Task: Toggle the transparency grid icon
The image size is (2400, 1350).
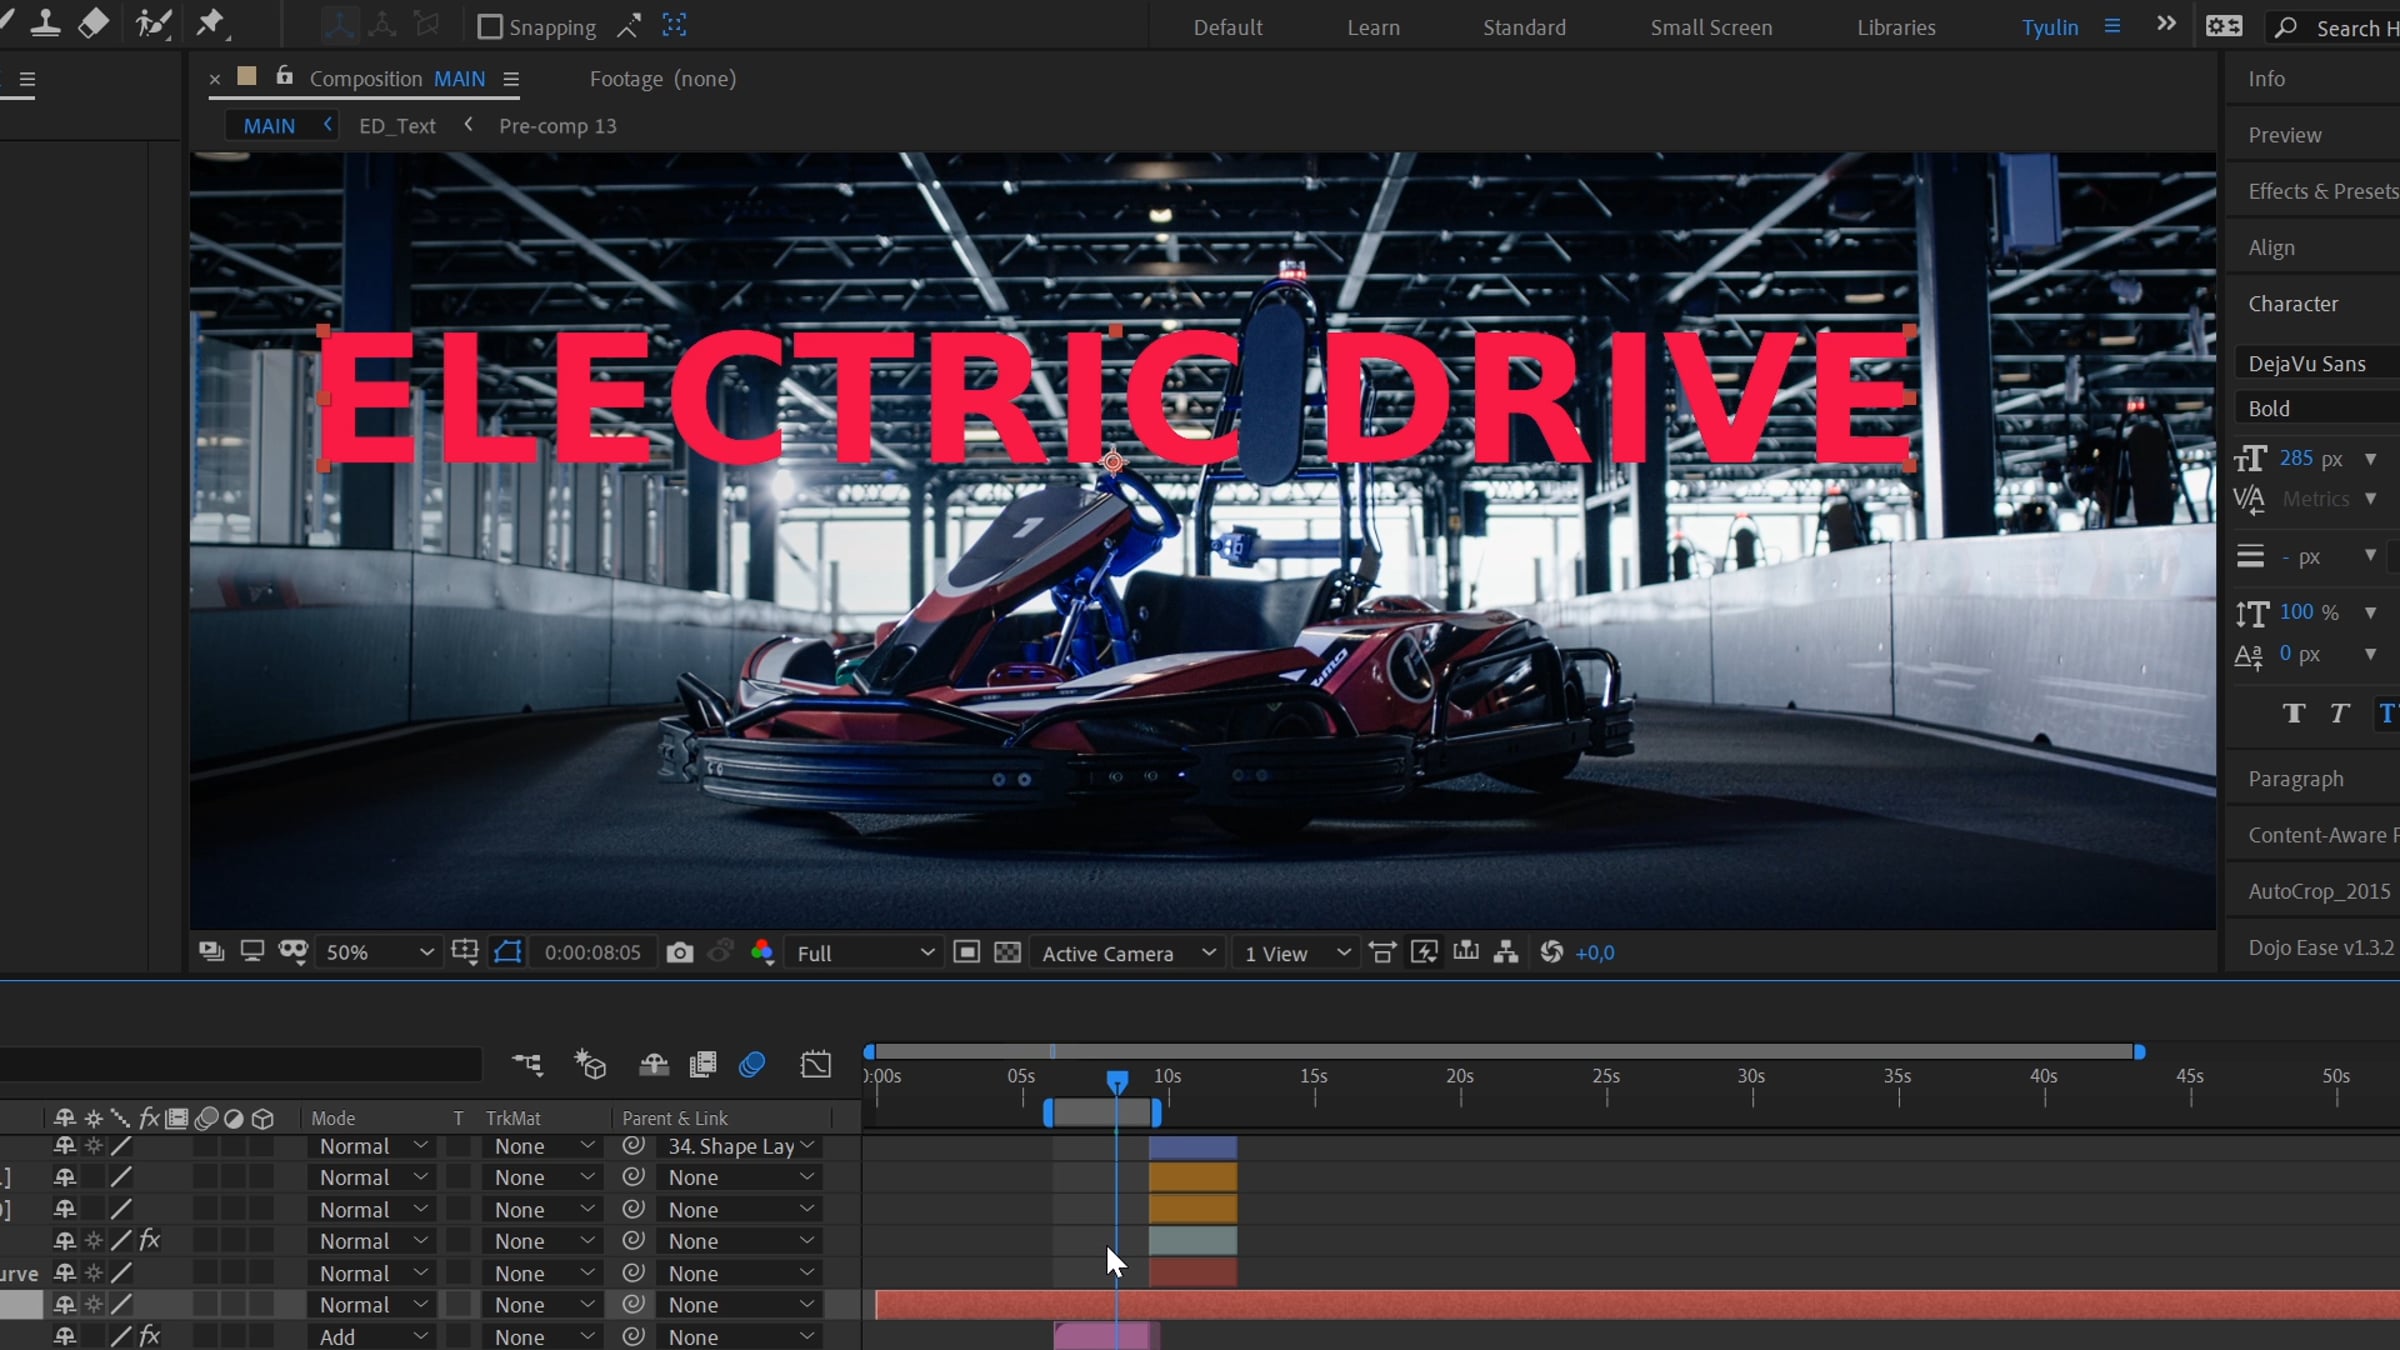Action: [1008, 953]
